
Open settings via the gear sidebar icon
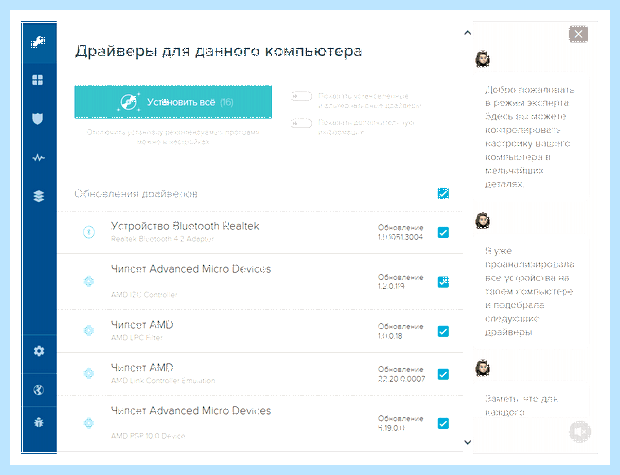[39, 351]
